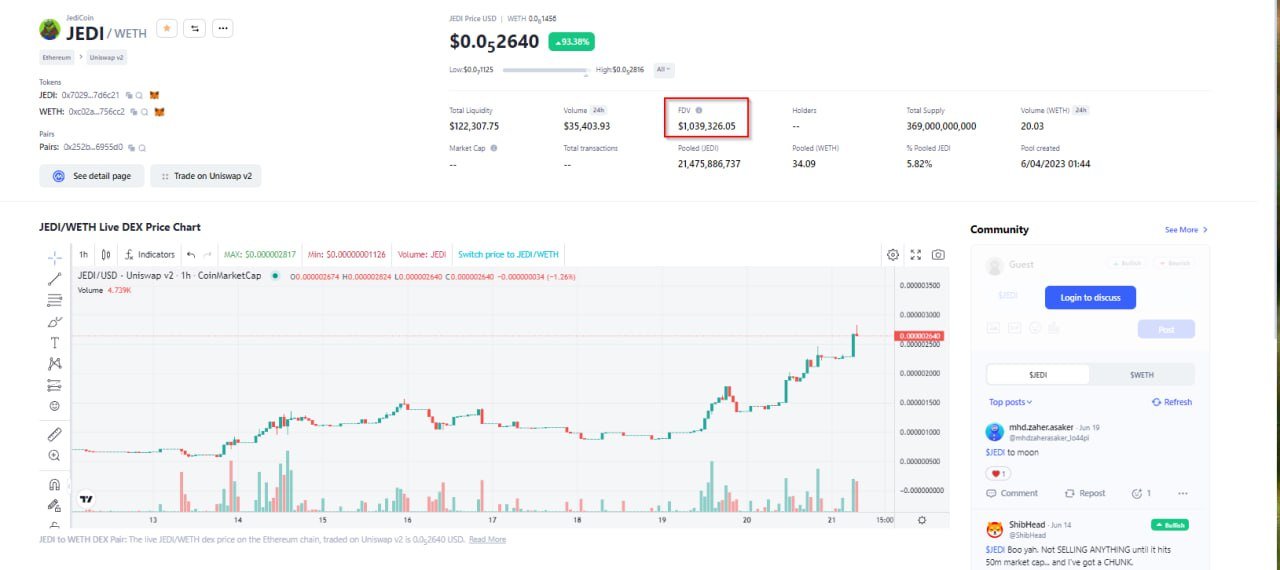1280x570 pixels.
Task: Undo the last chart action
Action: 191,255
